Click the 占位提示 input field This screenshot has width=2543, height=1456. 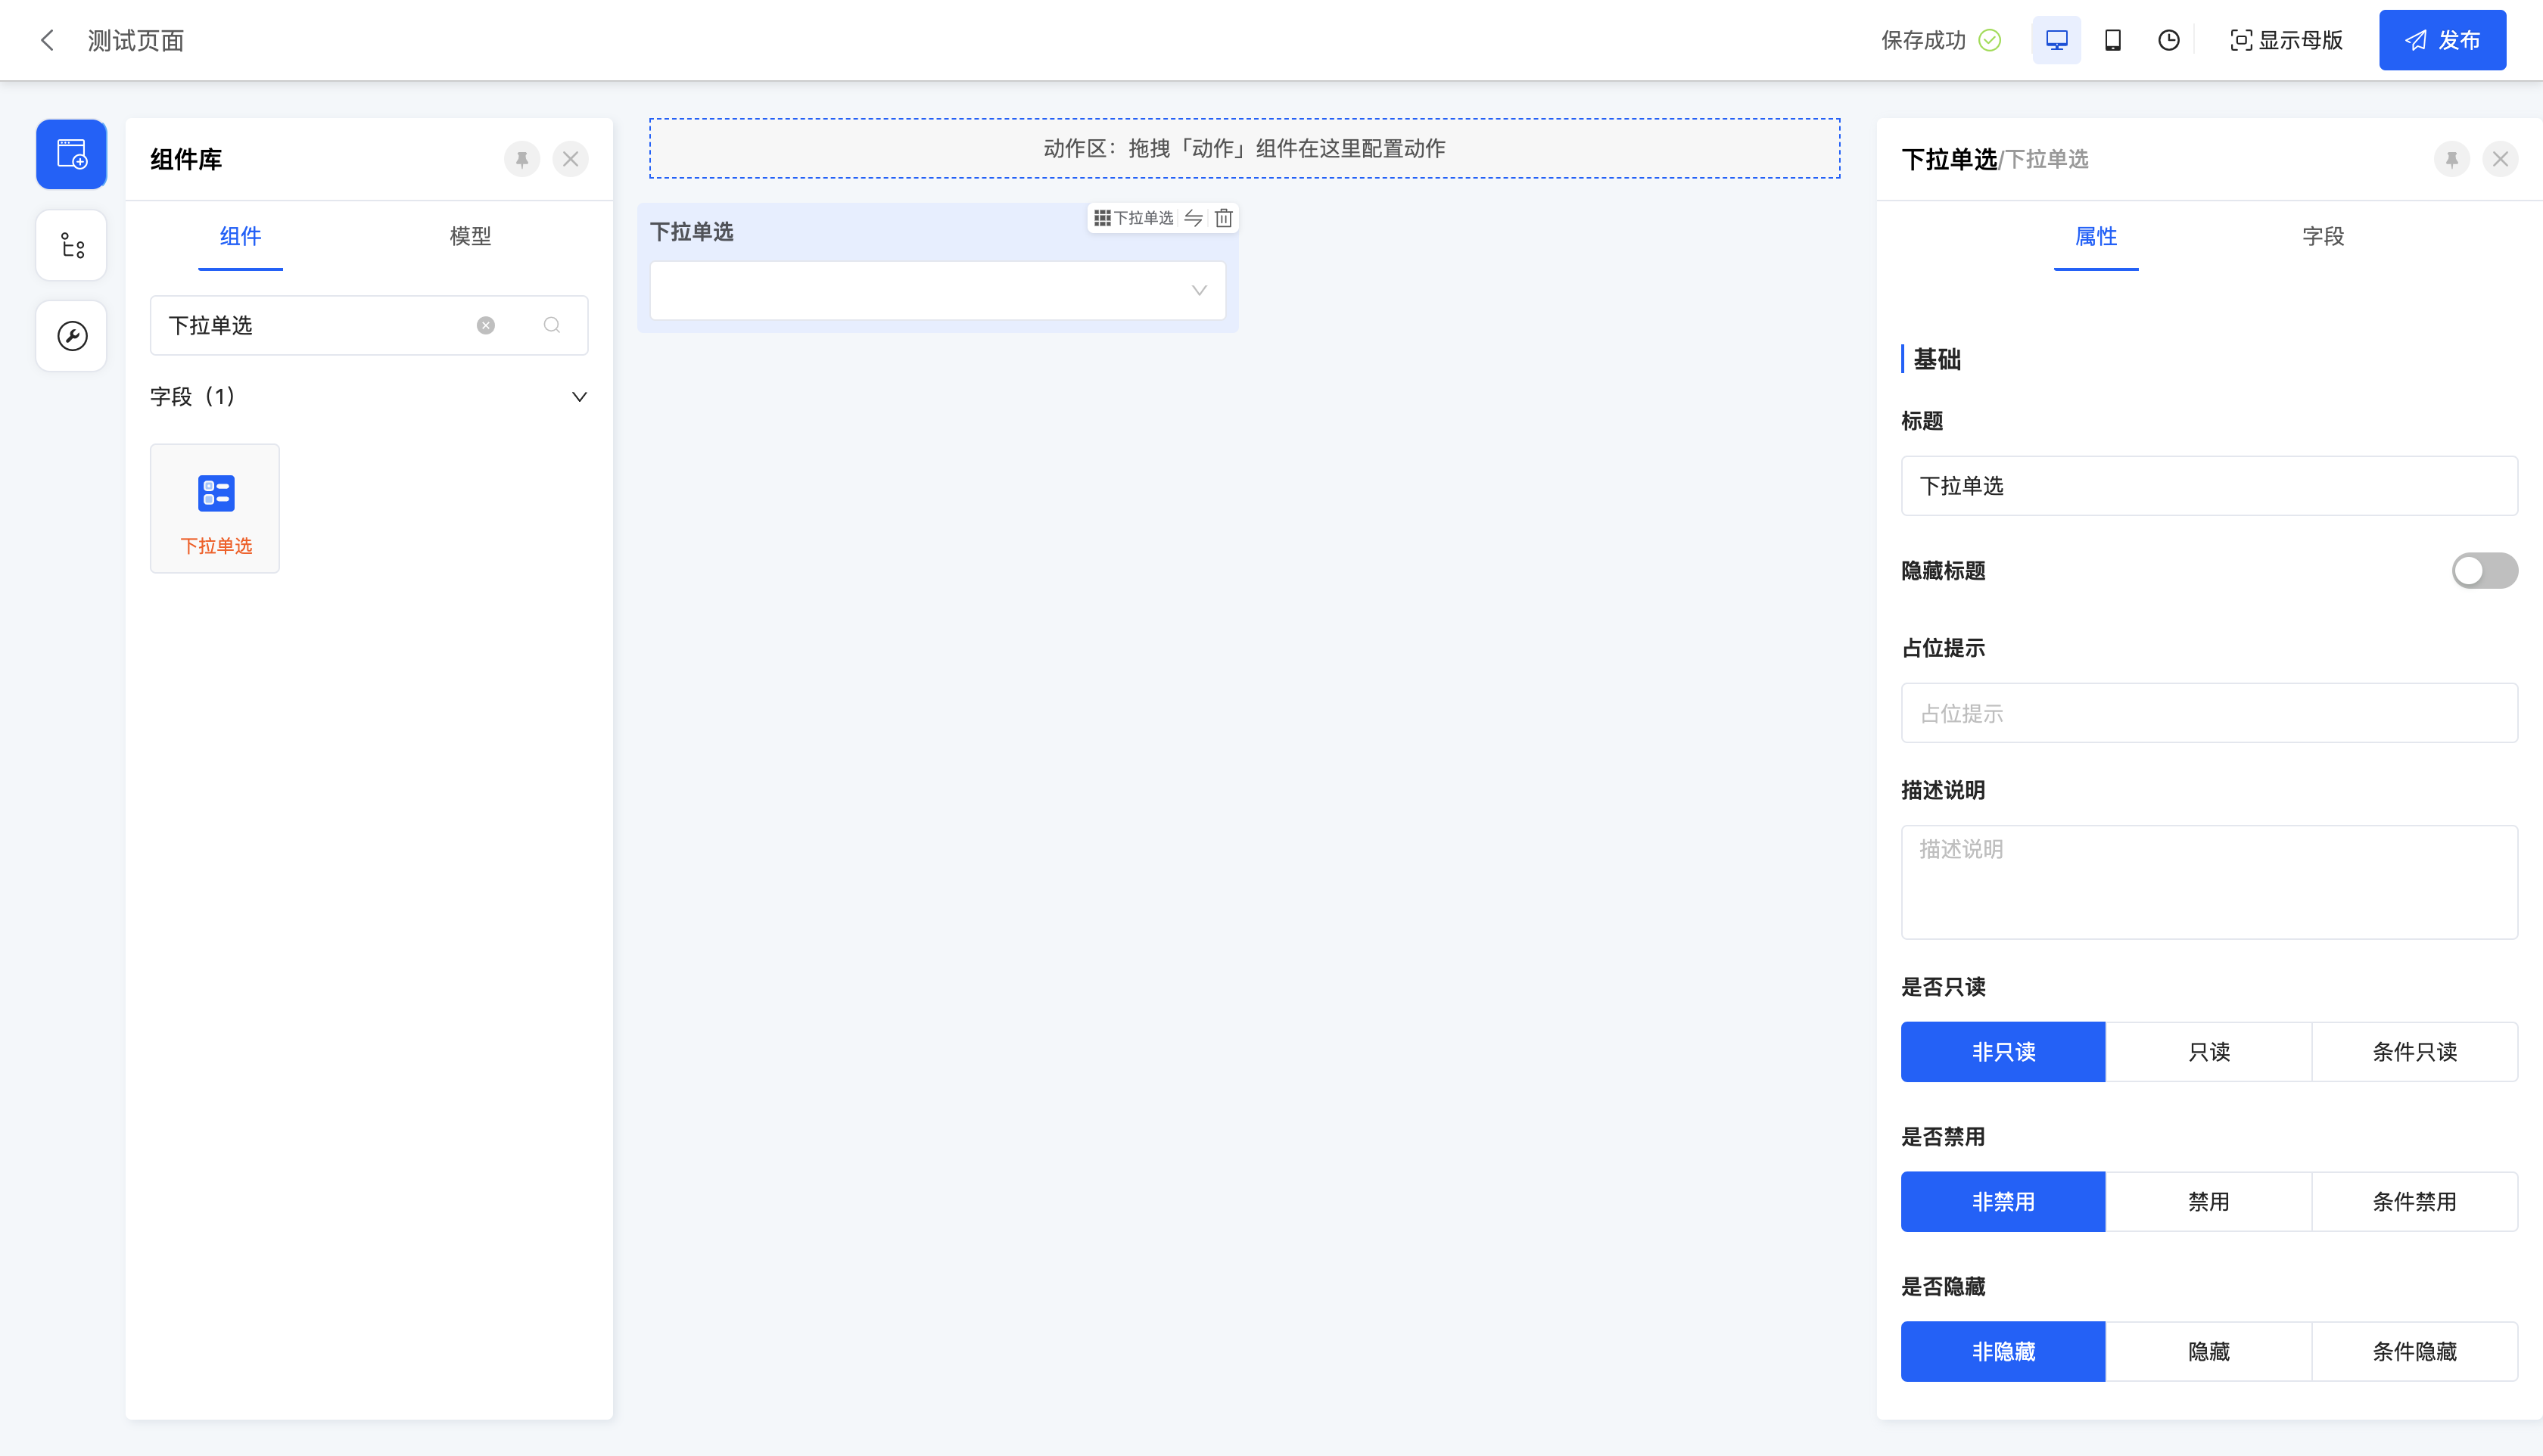point(2208,713)
